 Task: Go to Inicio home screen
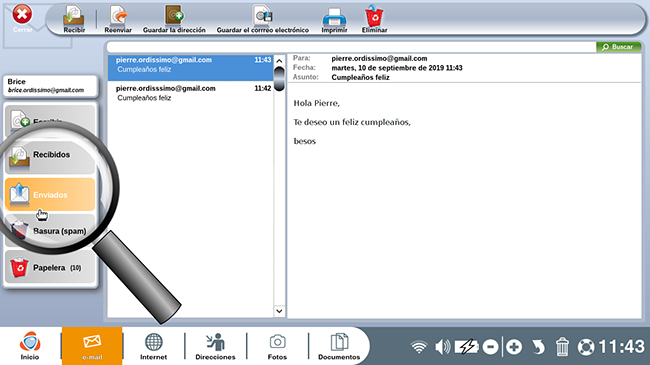pos(30,346)
